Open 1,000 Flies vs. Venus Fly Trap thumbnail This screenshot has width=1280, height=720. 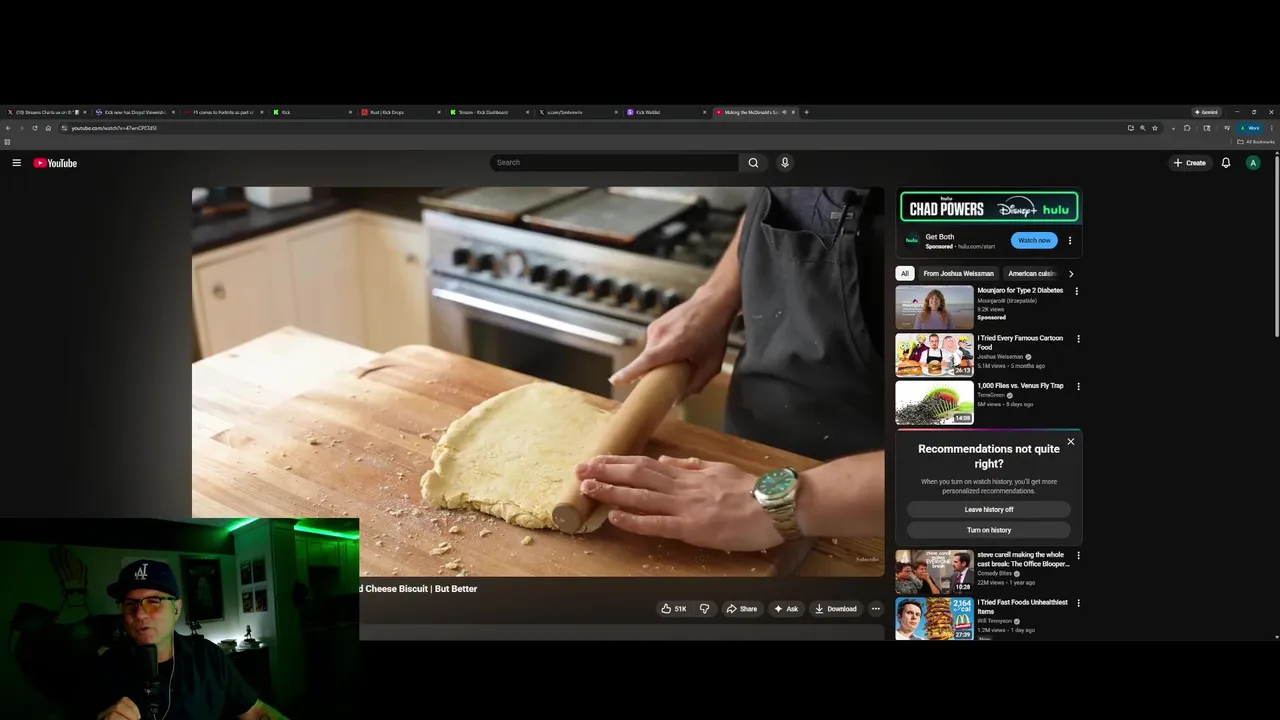(x=934, y=403)
